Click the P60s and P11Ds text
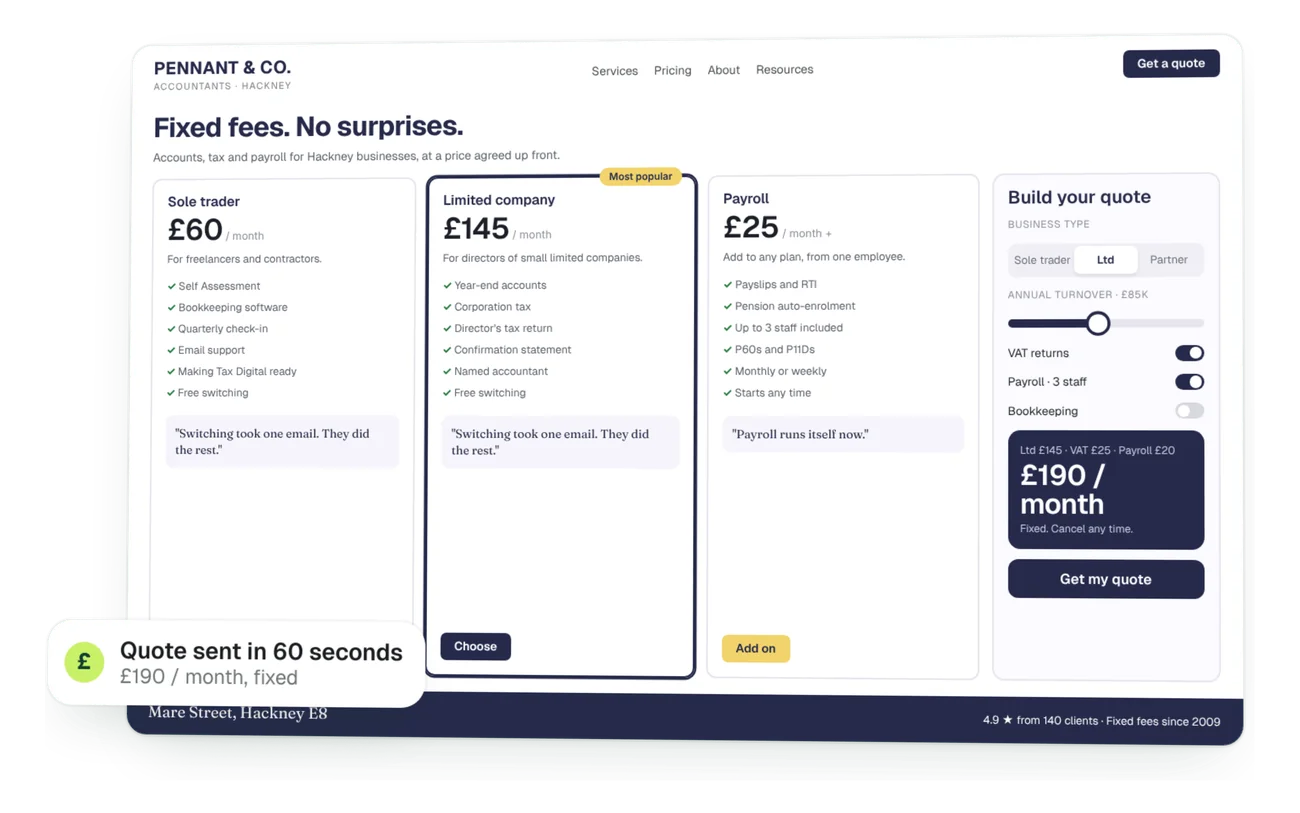The height and width of the screenshot is (813, 1300). point(775,349)
